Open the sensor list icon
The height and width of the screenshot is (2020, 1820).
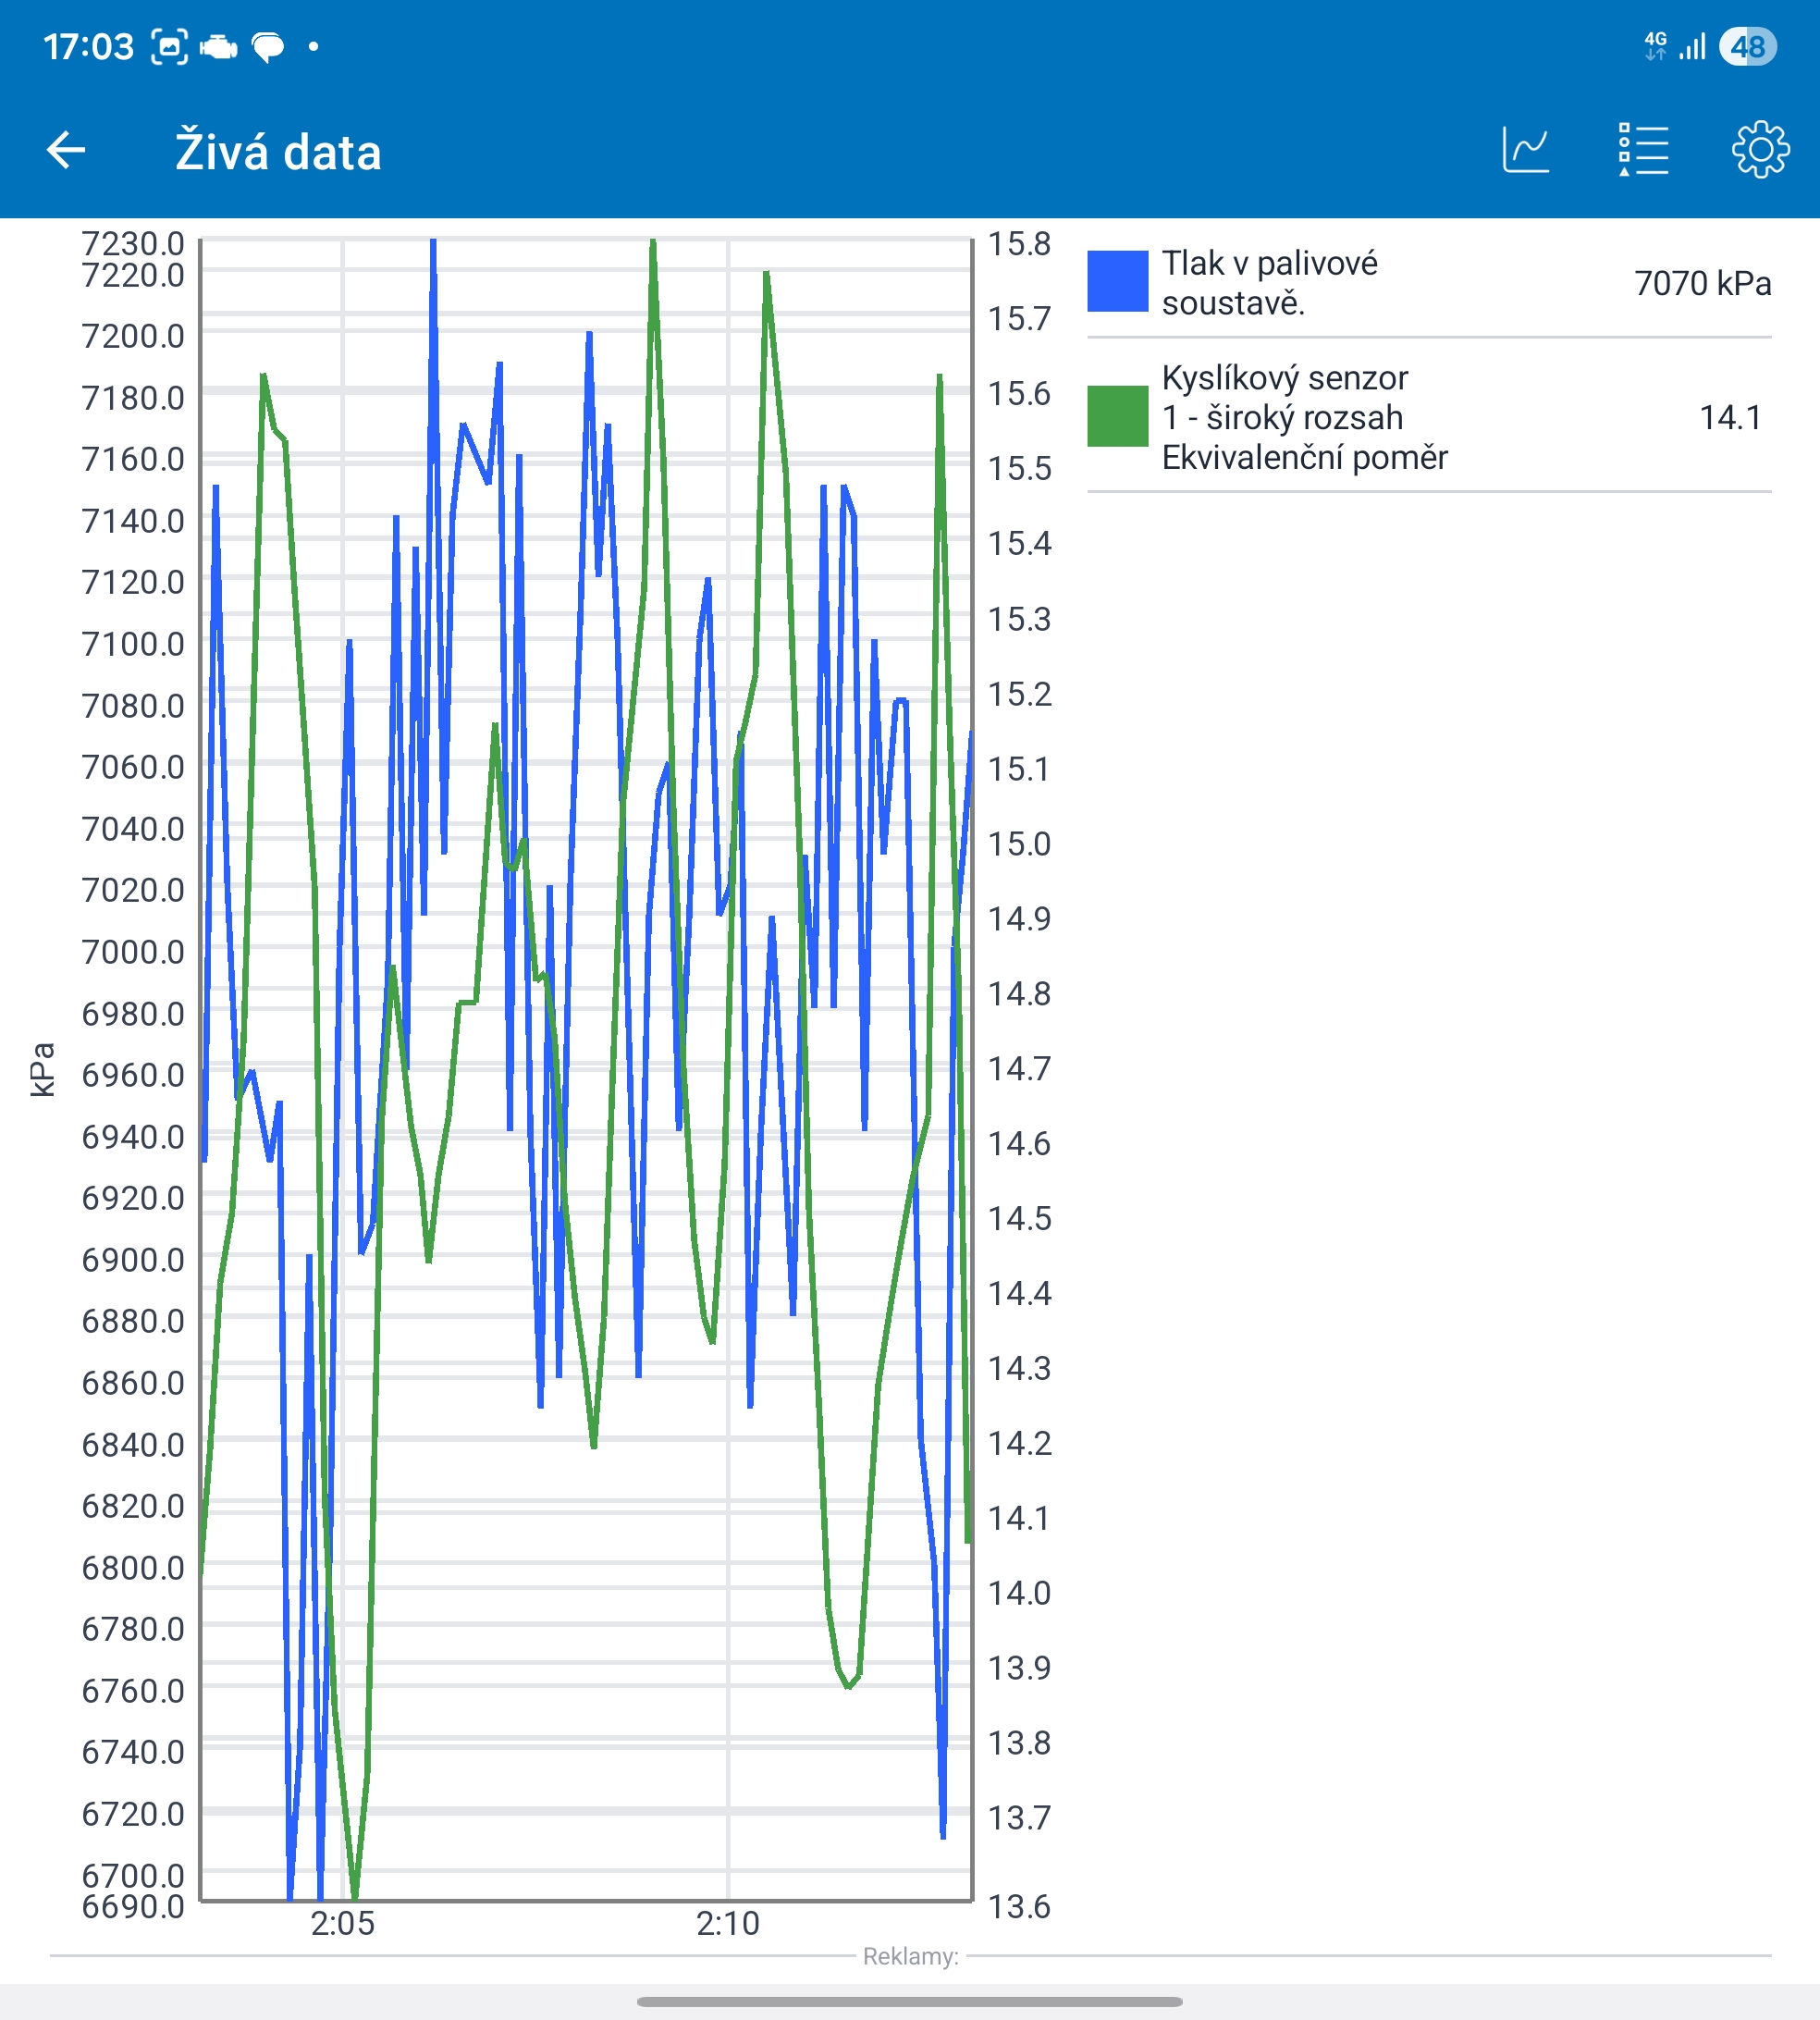tap(1643, 151)
